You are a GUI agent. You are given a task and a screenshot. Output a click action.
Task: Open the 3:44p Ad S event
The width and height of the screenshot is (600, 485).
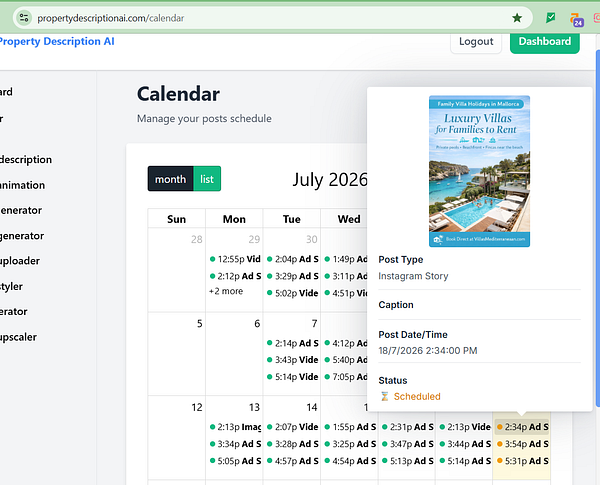465,444
